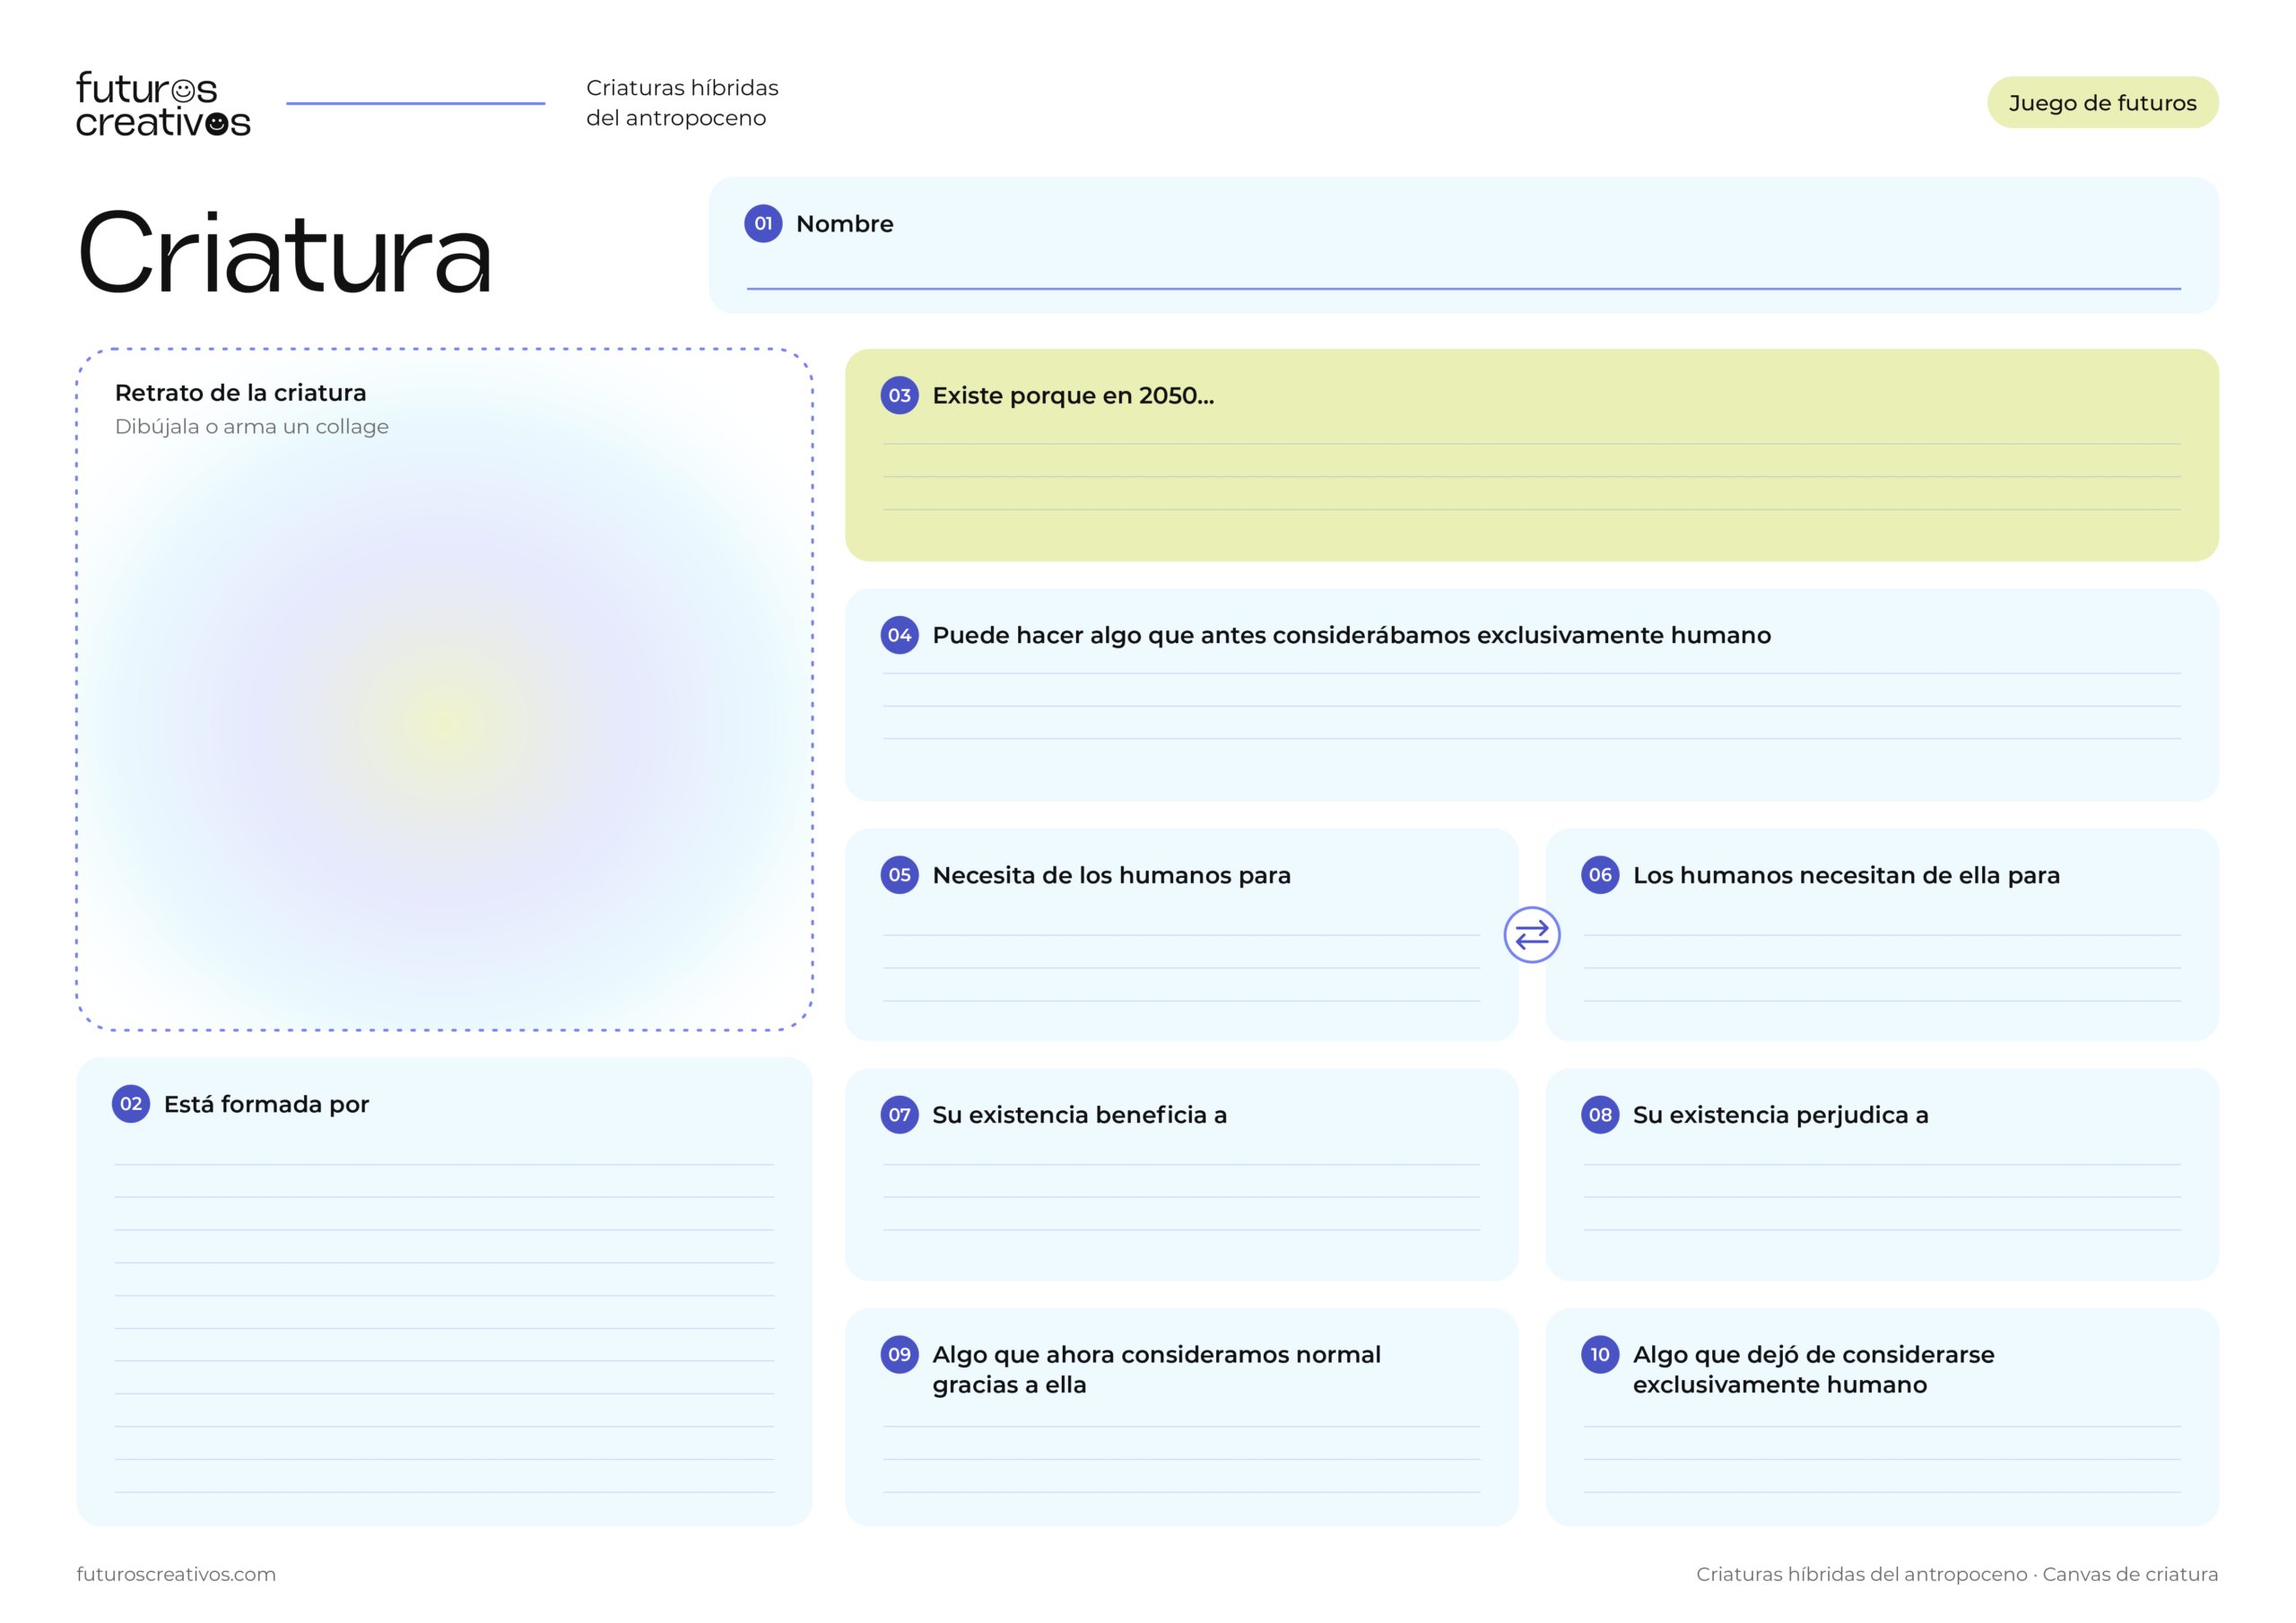
Task: Click the Está formada por label
Action: (x=266, y=1105)
